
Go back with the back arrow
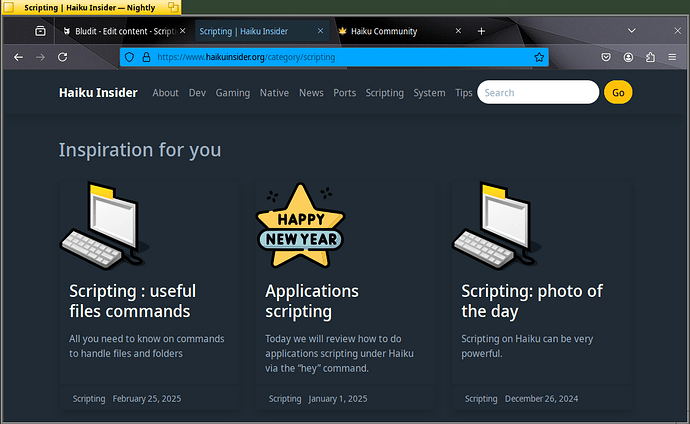[18, 57]
